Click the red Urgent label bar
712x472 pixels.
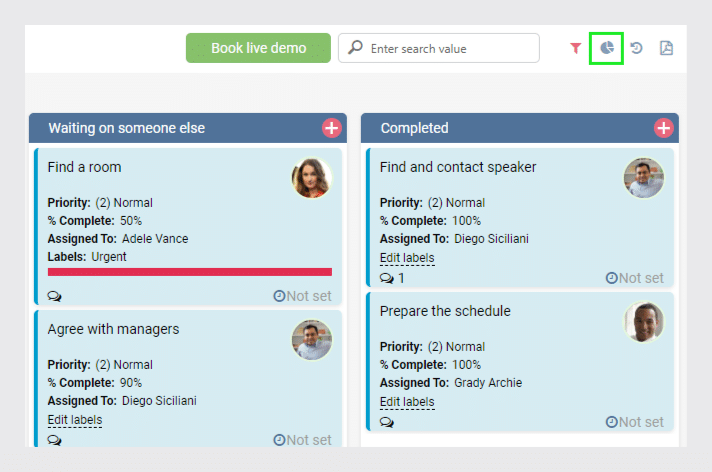click(189, 272)
